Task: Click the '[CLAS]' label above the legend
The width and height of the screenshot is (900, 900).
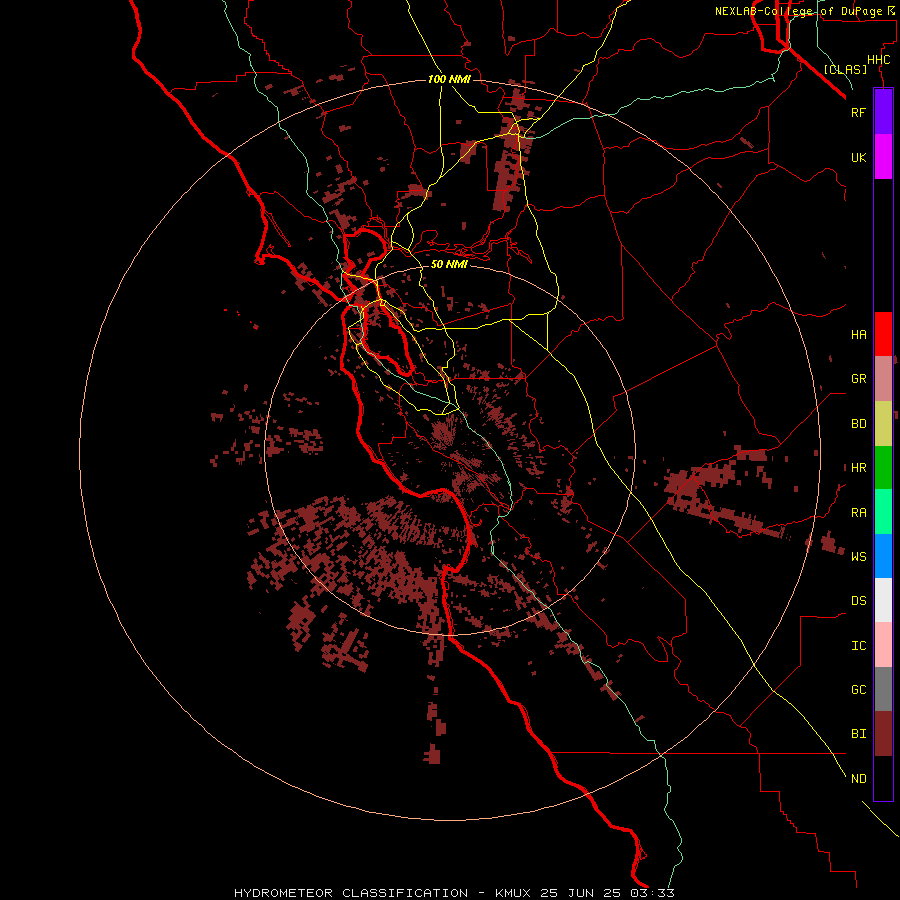Action: [845, 69]
